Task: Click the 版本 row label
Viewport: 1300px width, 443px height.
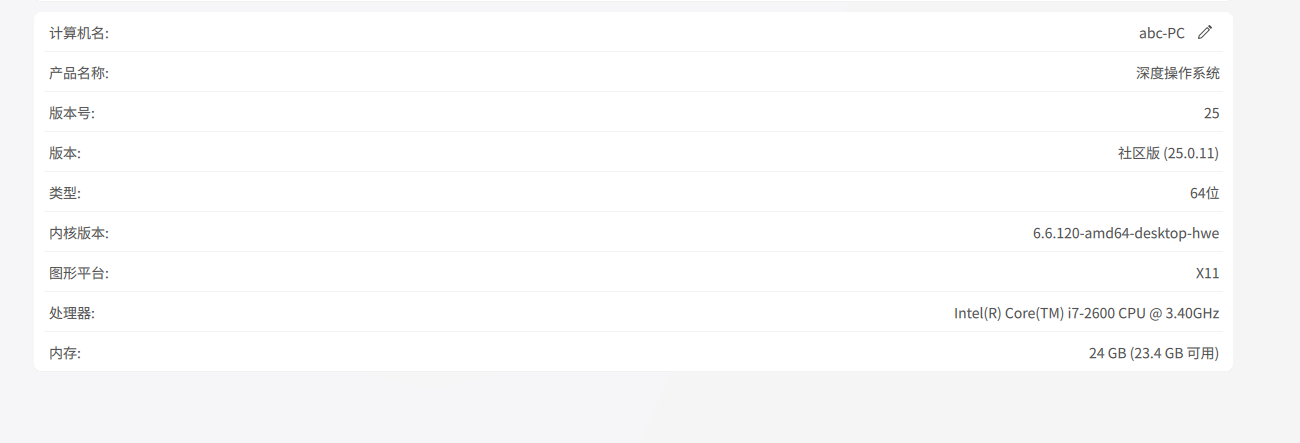Action: 65,153
